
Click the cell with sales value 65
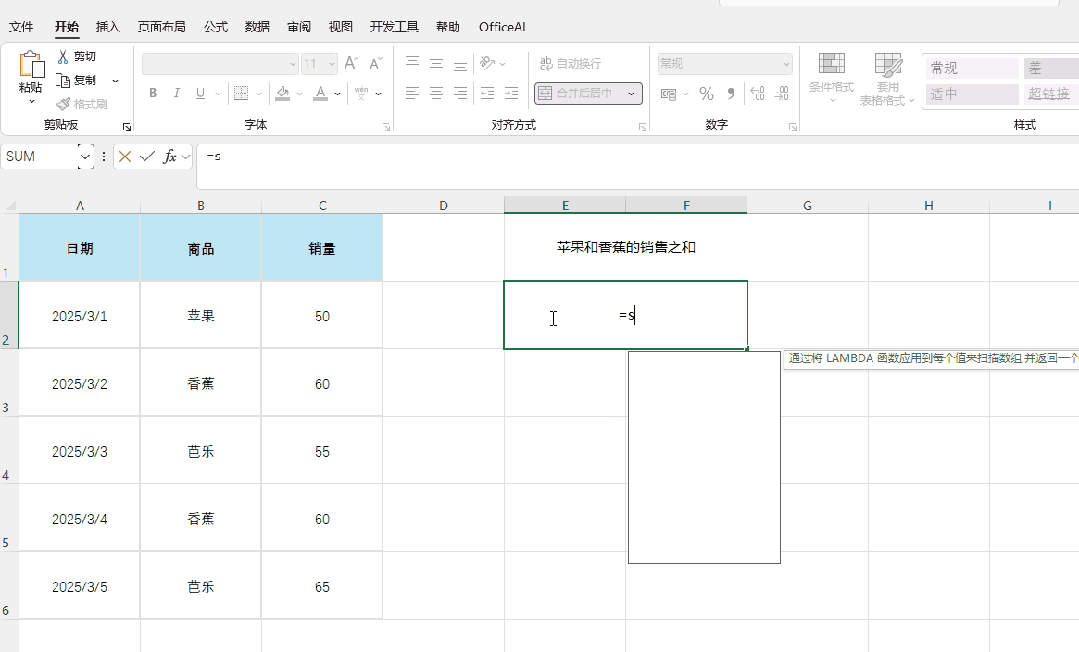[x=322, y=587]
